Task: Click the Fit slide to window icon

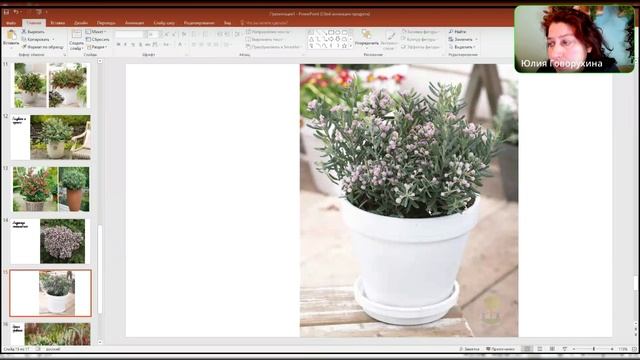Action: pyautogui.click(x=634, y=349)
